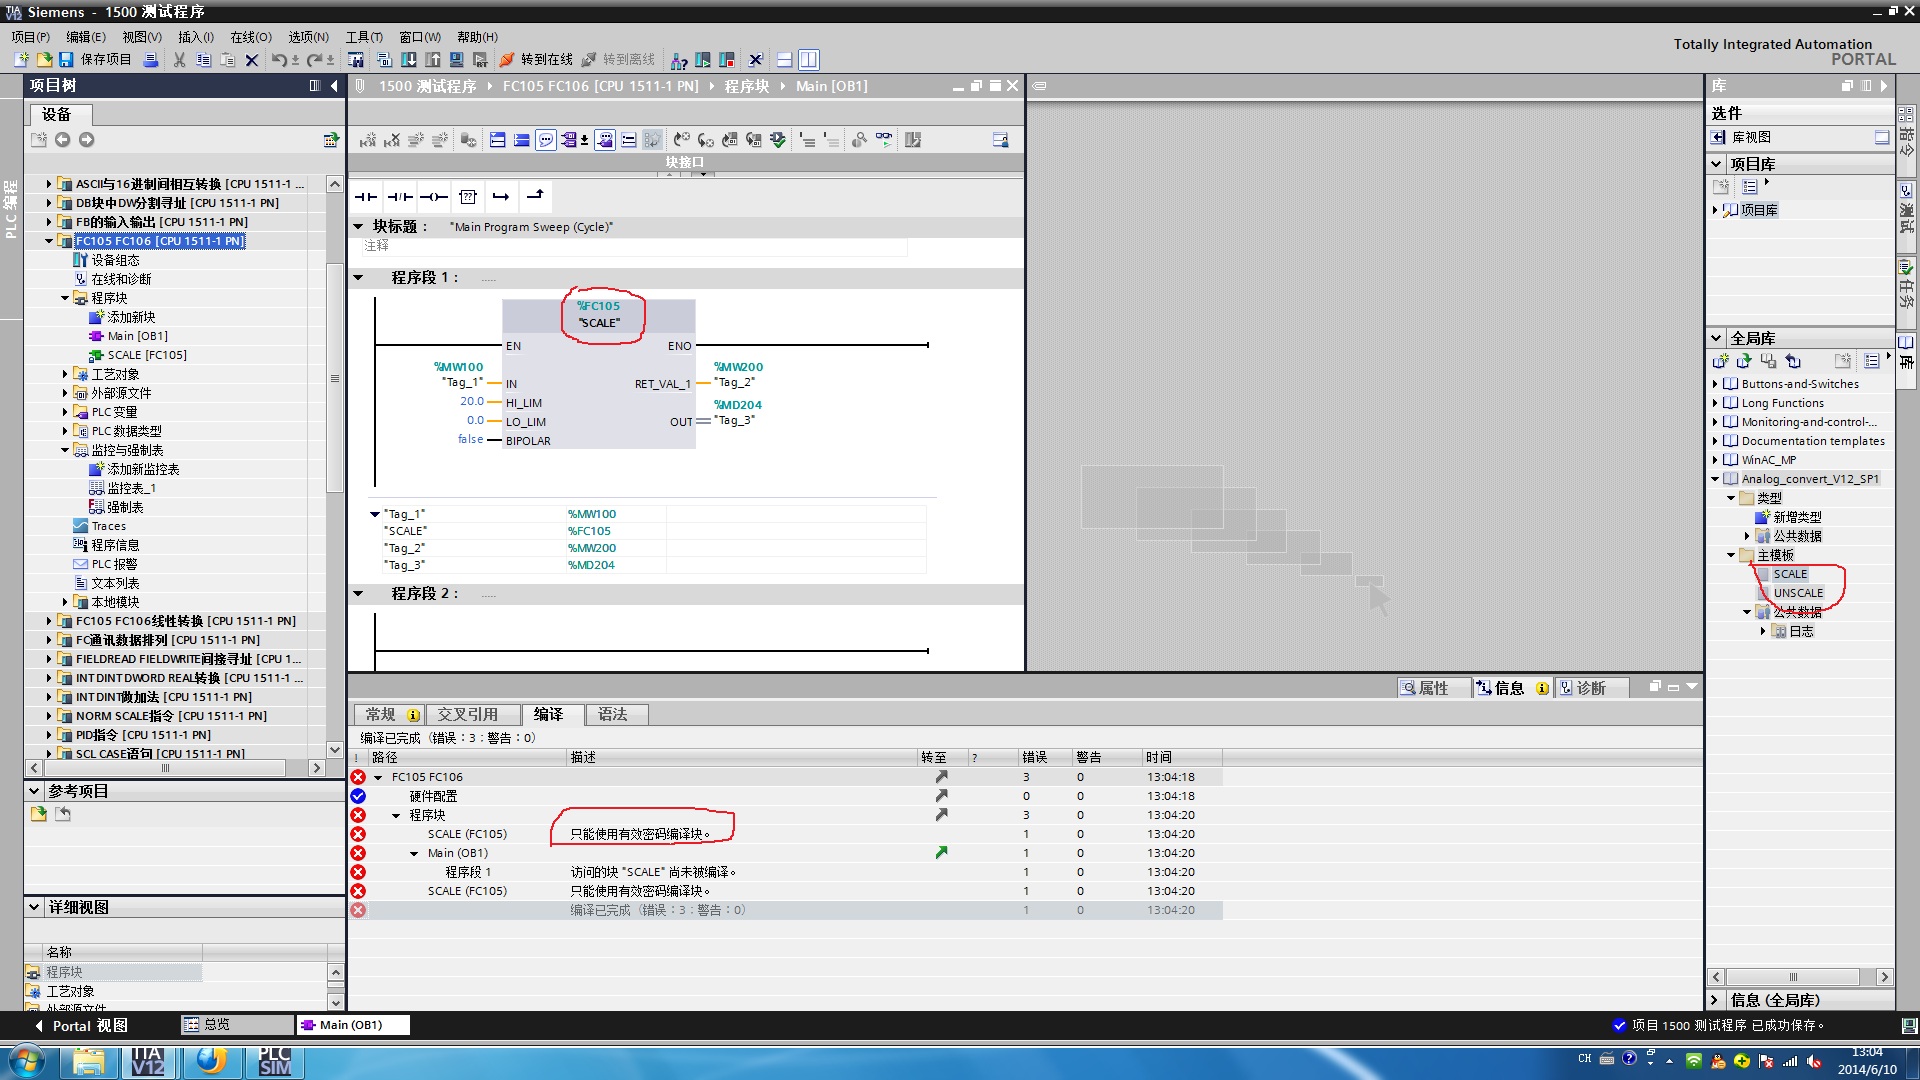
Task: Click the save project disk icon
Action: (66, 60)
